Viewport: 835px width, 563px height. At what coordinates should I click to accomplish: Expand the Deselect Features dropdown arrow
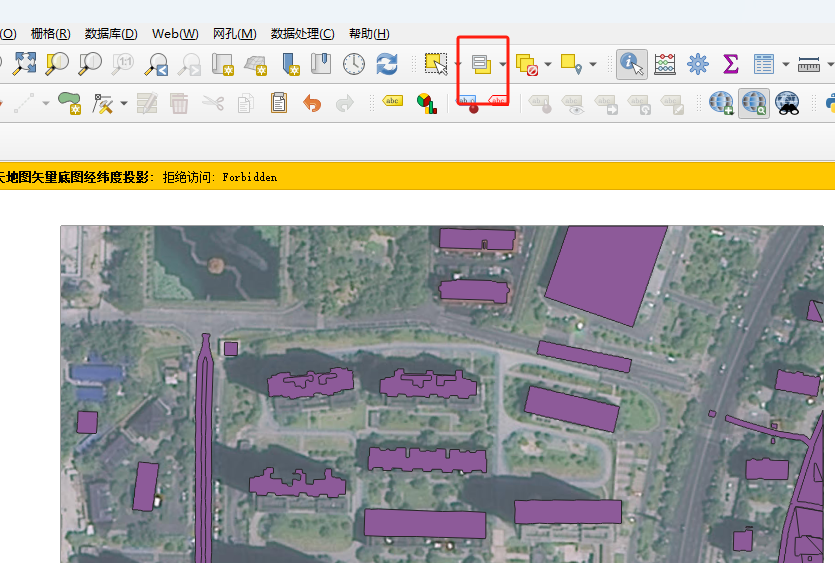[x=548, y=65]
